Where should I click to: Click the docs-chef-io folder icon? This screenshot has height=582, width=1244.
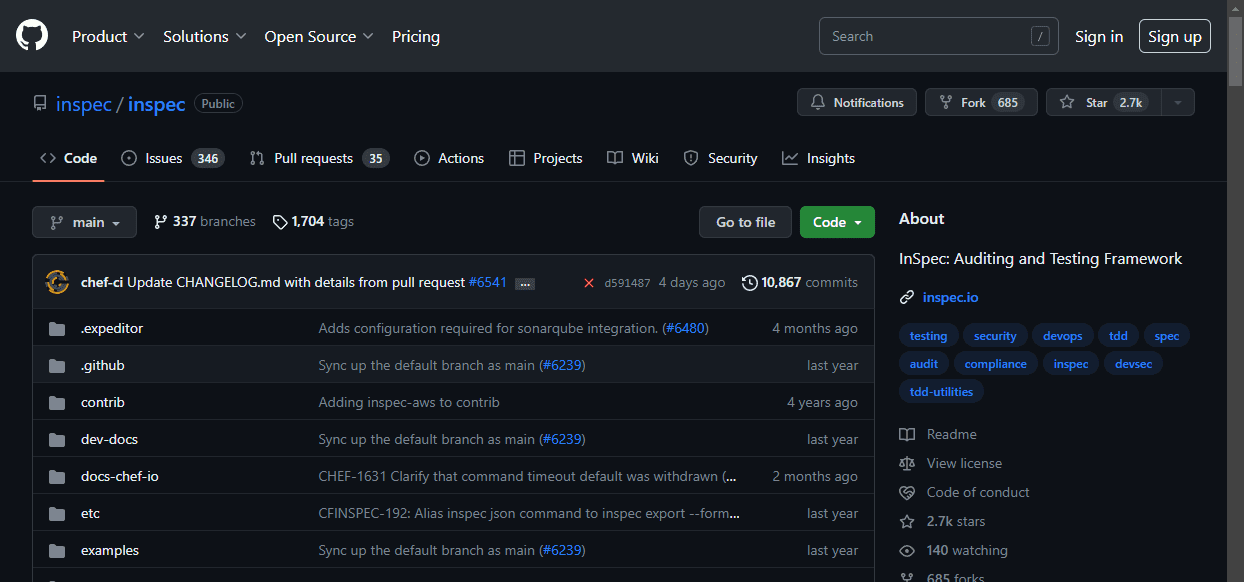pos(57,476)
